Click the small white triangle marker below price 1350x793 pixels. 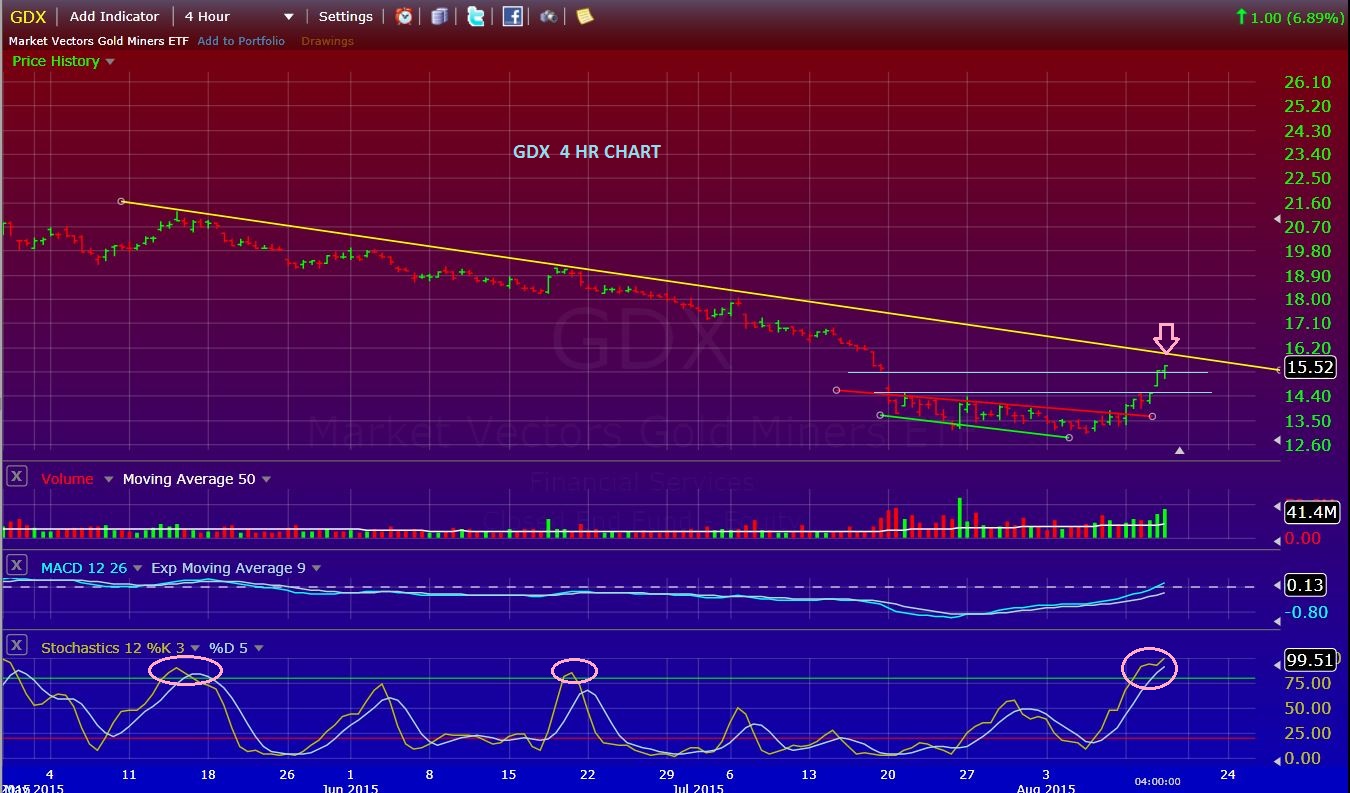click(x=1179, y=451)
